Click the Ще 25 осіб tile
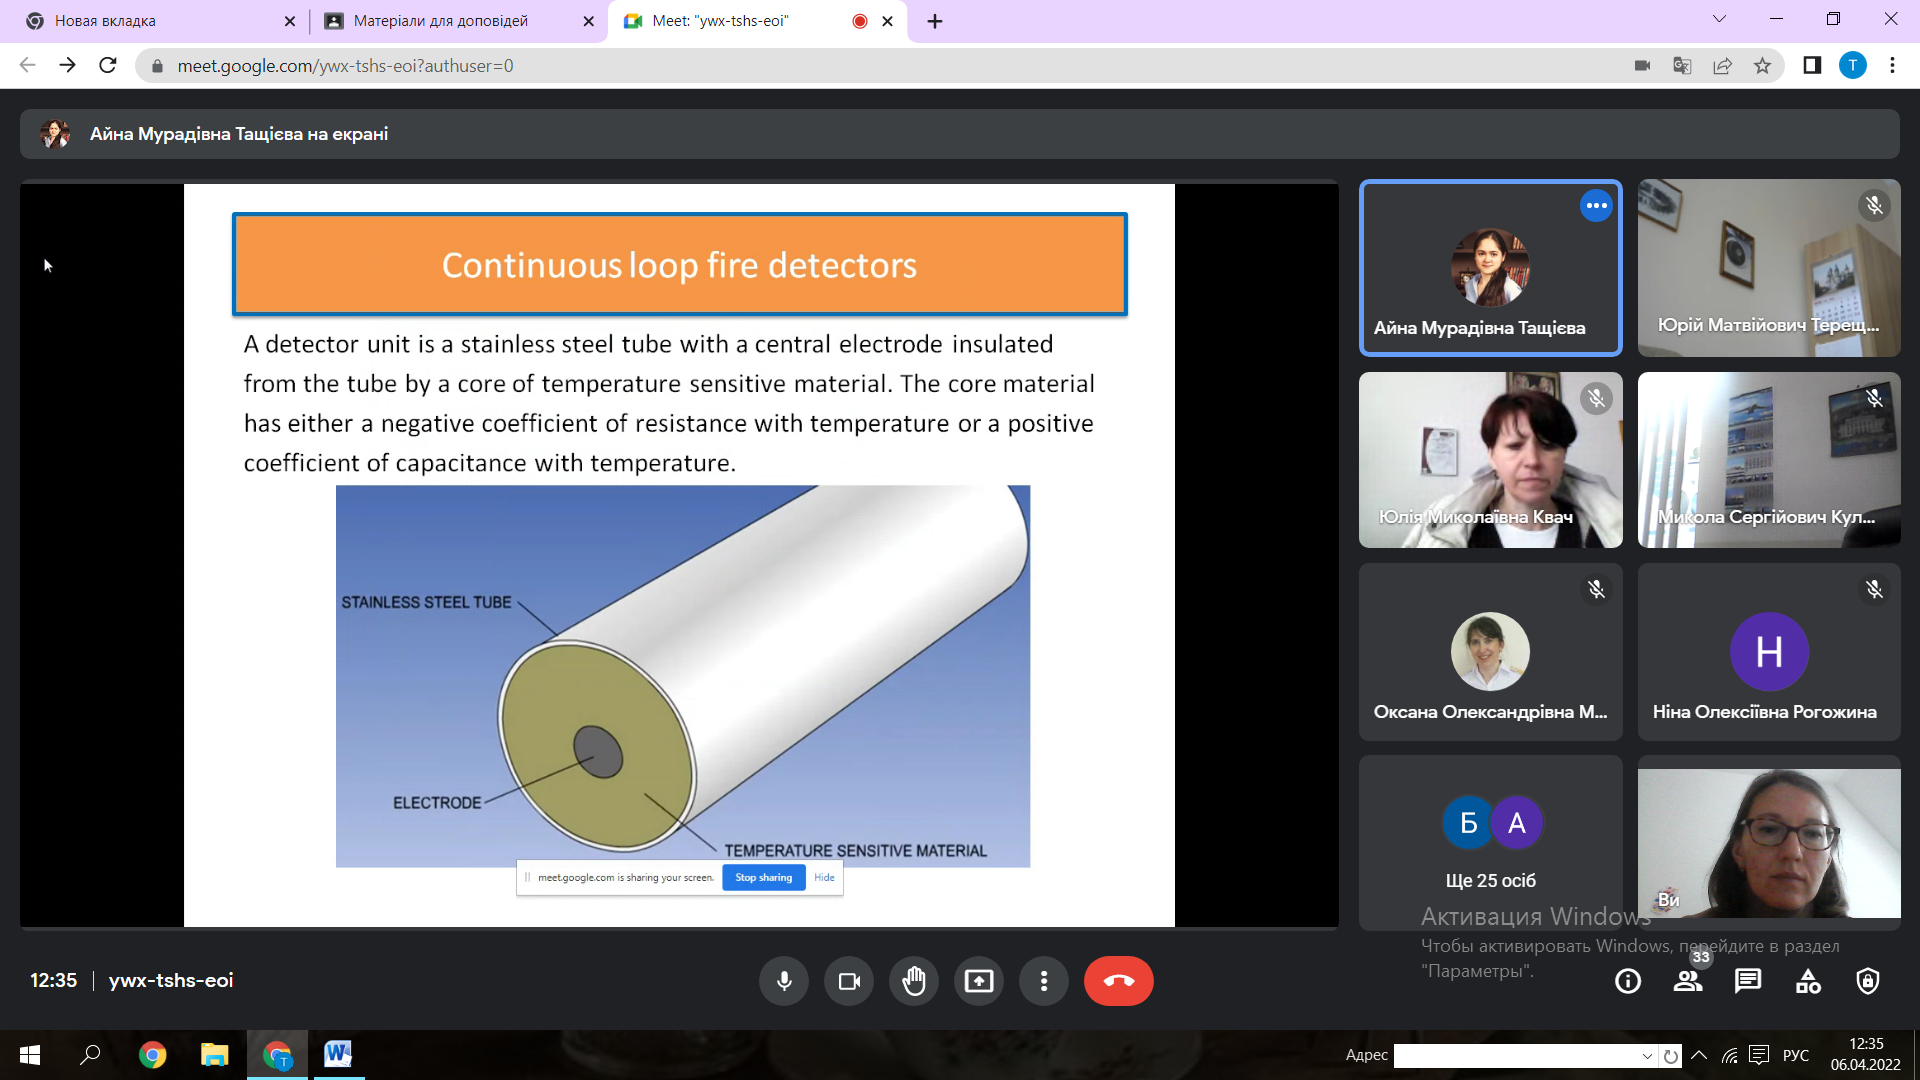 (x=1490, y=842)
